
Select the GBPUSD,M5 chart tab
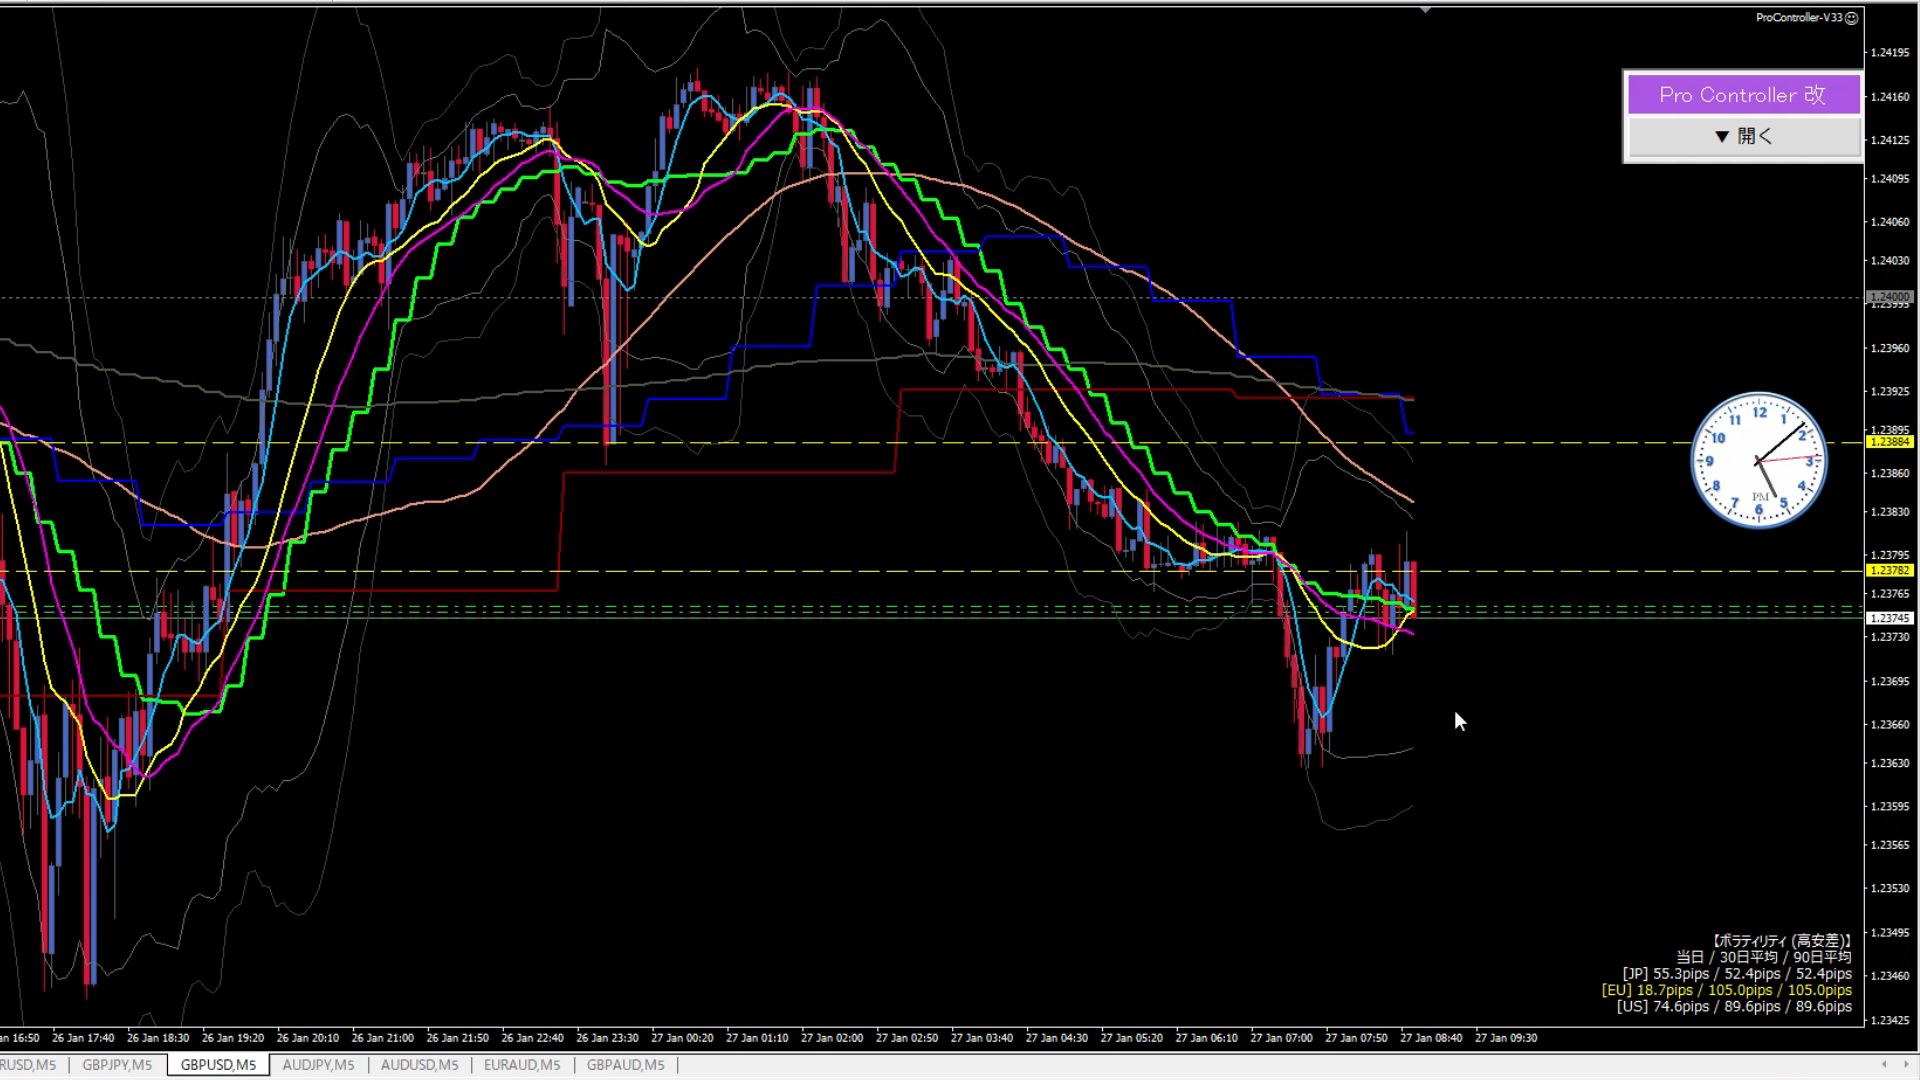[218, 1065]
